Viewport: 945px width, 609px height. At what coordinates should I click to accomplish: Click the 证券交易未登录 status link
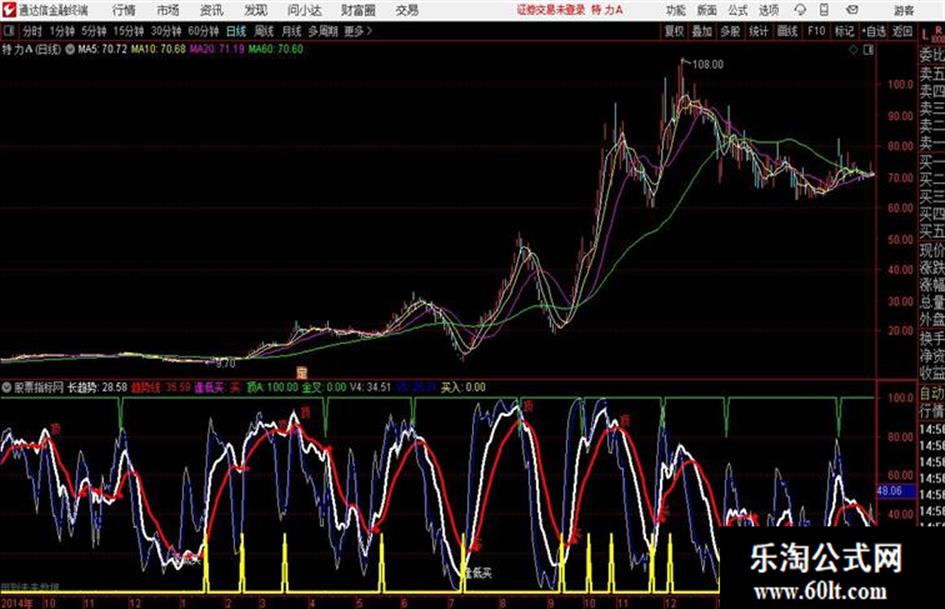pos(551,10)
